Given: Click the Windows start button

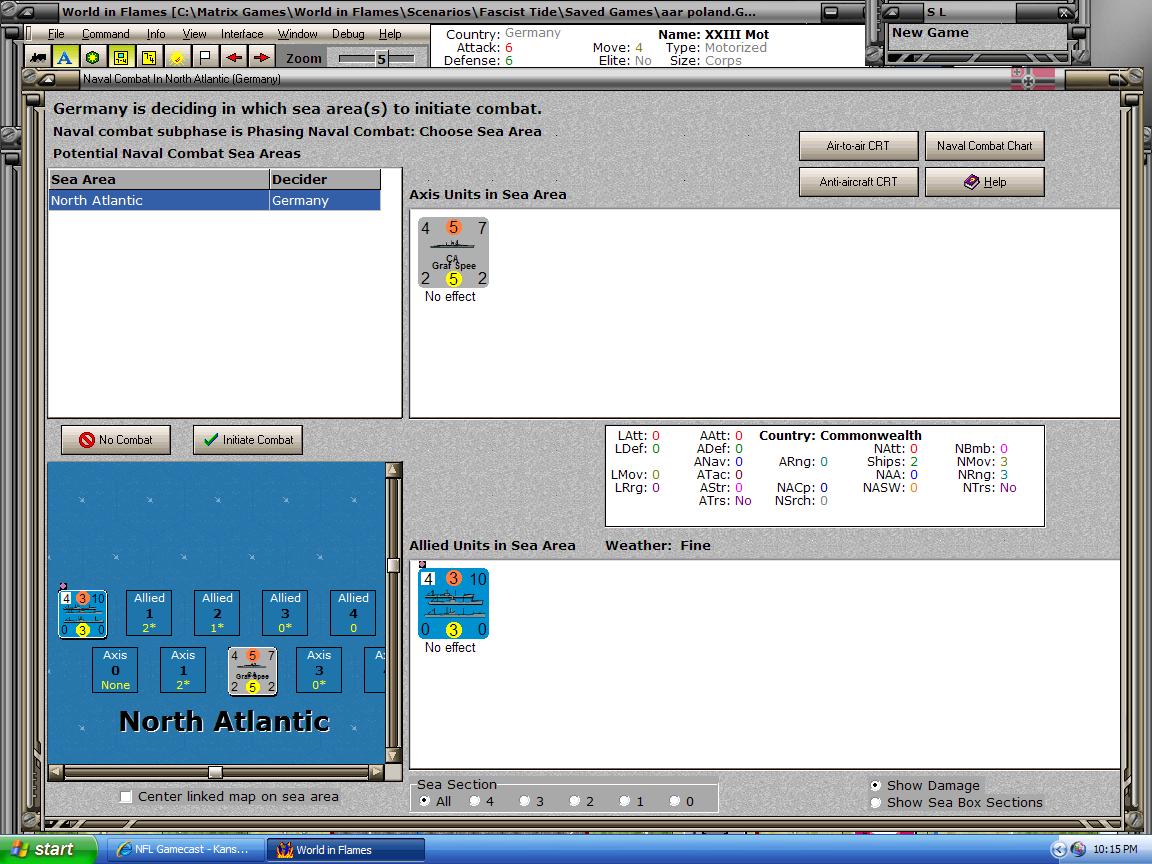Looking at the screenshot, I should click(48, 849).
